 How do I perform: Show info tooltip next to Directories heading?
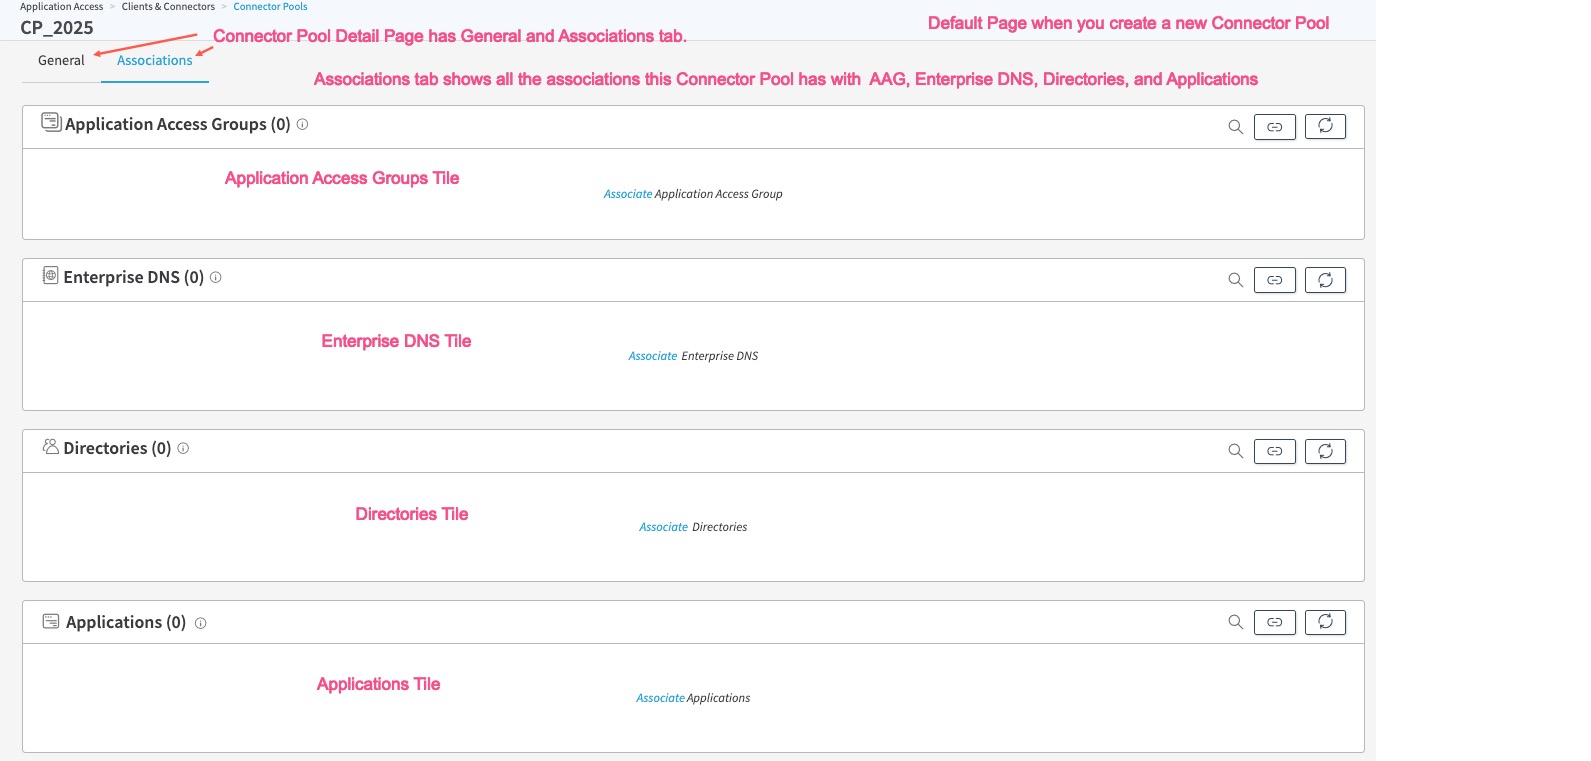pyautogui.click(x=183, y=449)
